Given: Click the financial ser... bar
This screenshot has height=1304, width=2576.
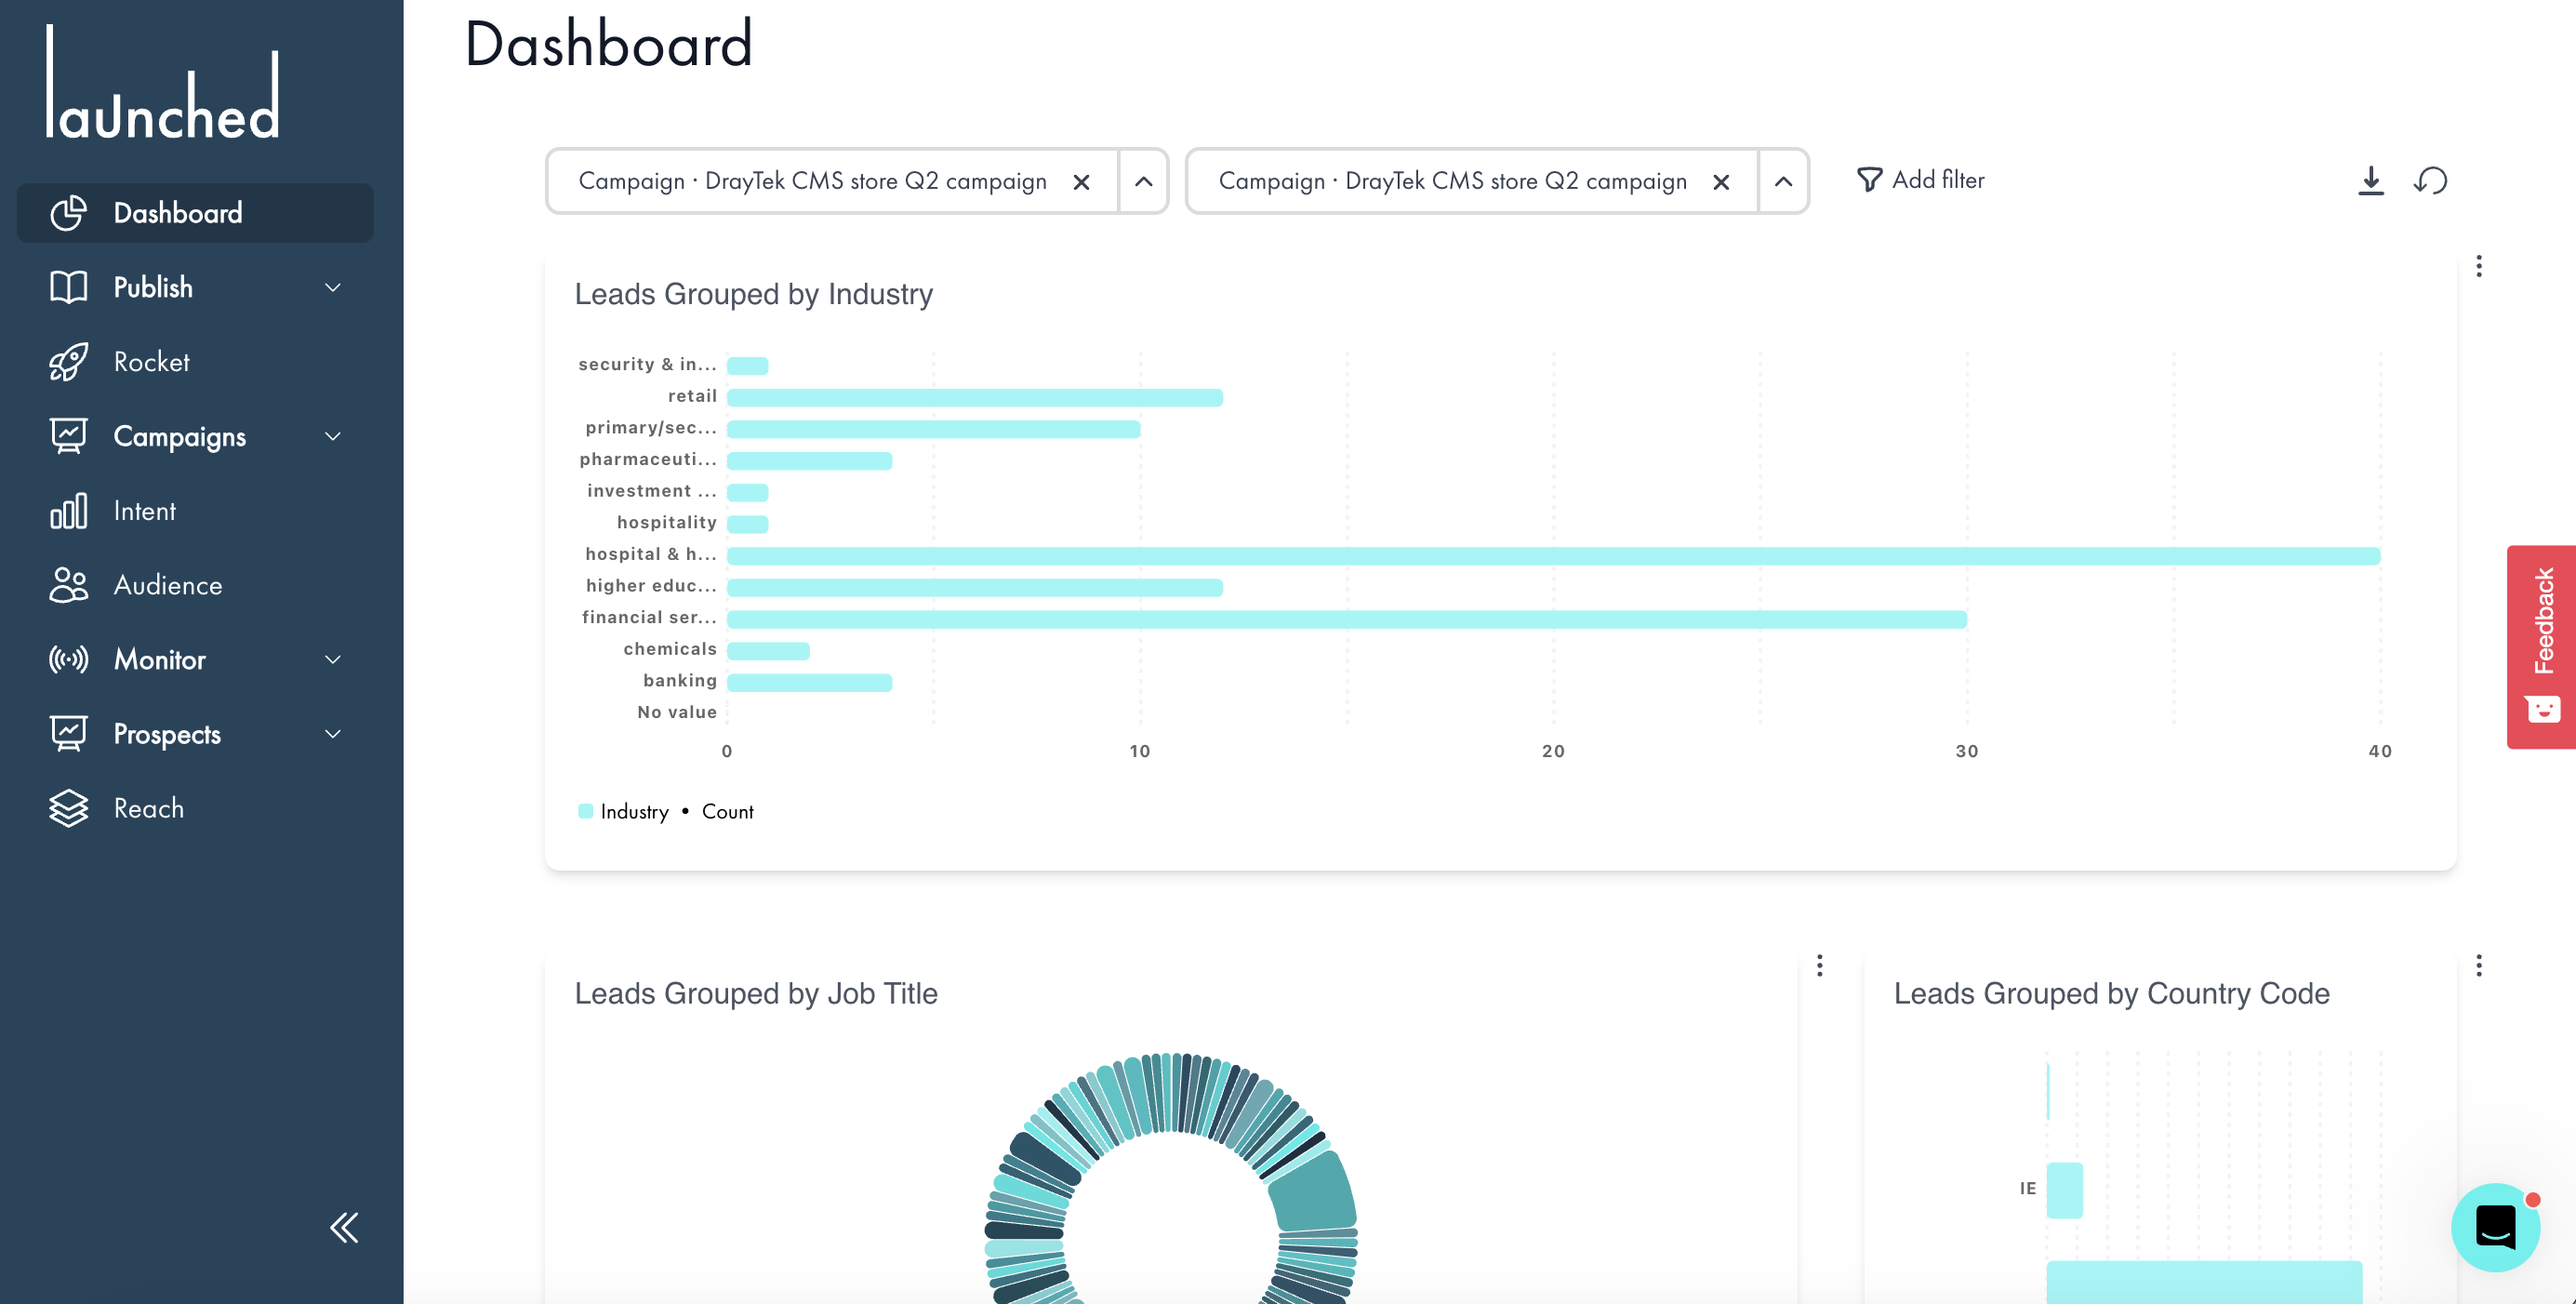Looking at the screenshot, I should (1347, 619).
